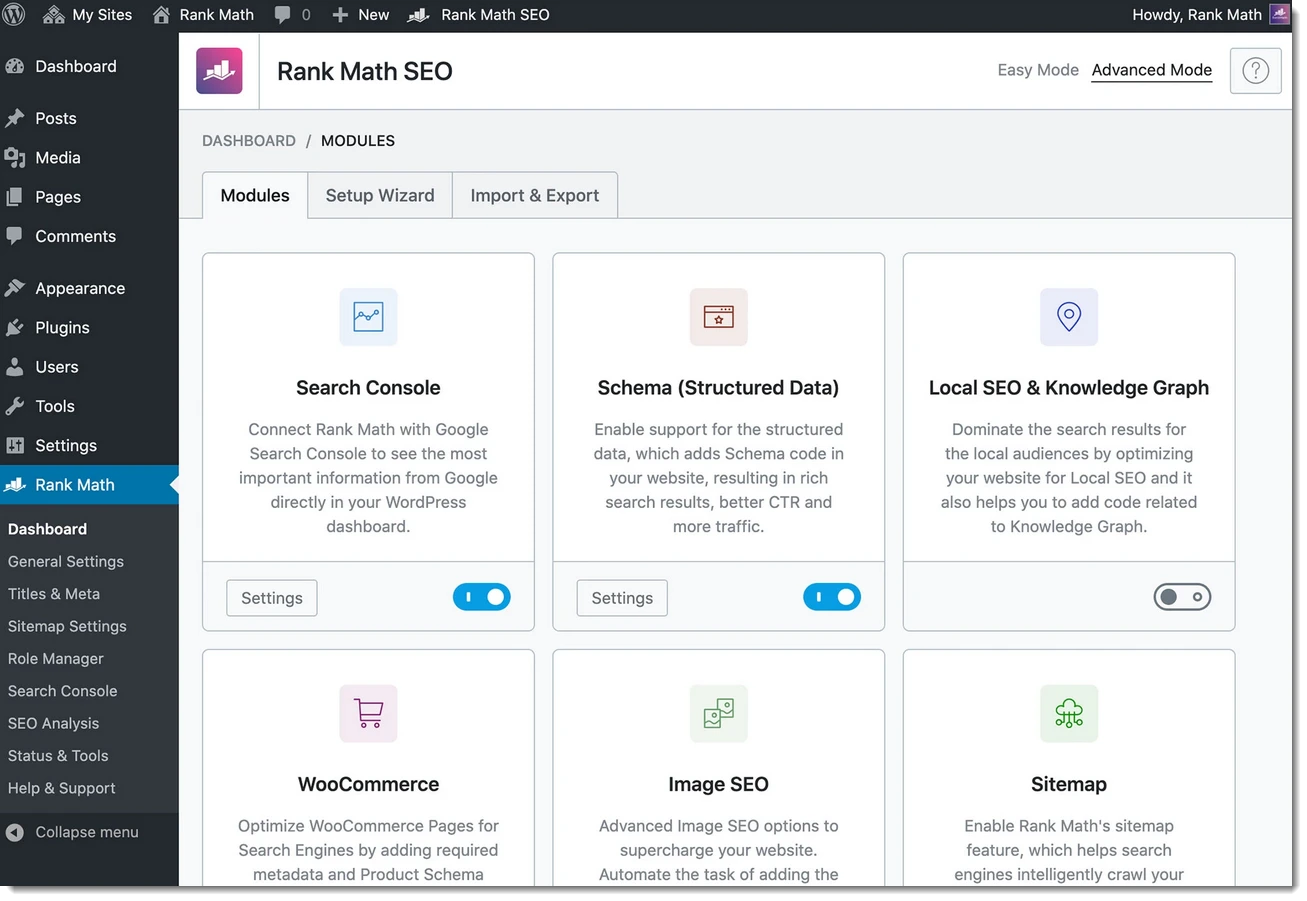Open Search Console submenu item in sidebar

click(x=62, y=691)
